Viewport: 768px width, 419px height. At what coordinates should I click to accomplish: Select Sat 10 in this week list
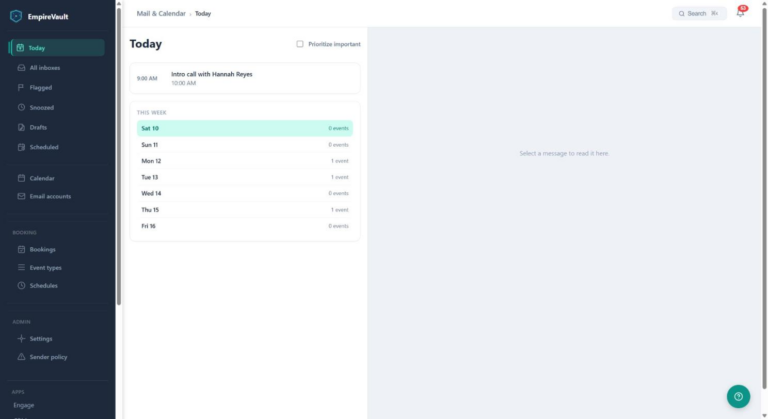coord(245,128)
